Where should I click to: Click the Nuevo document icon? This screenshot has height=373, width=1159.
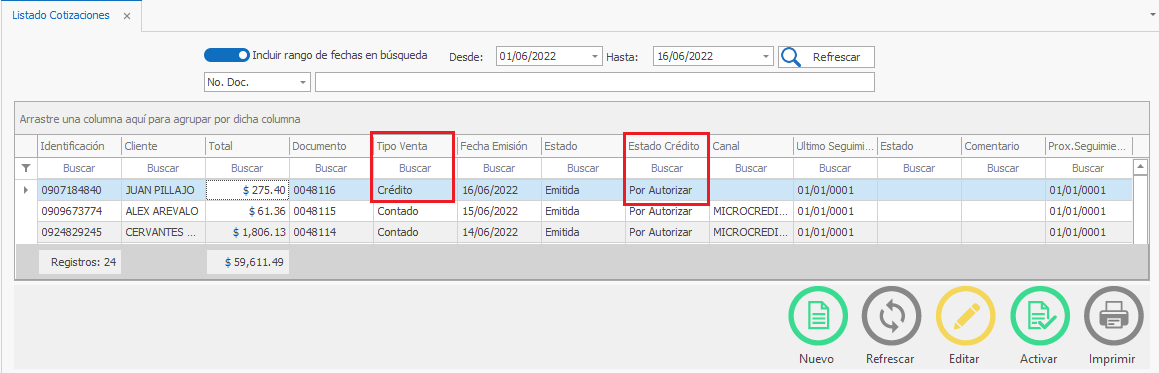[x=818, y=316]
